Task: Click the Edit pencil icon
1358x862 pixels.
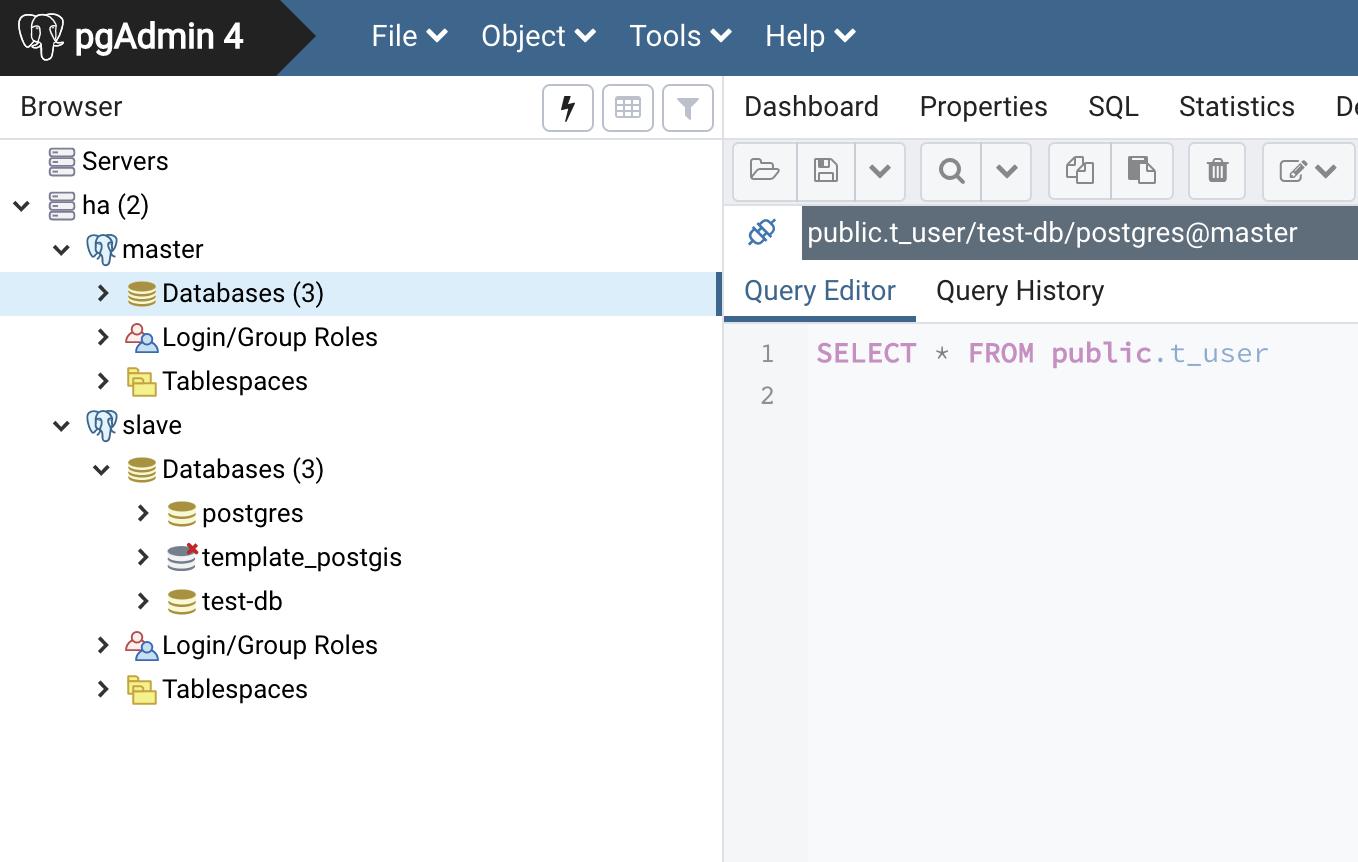Action: tap(1292, 171)
